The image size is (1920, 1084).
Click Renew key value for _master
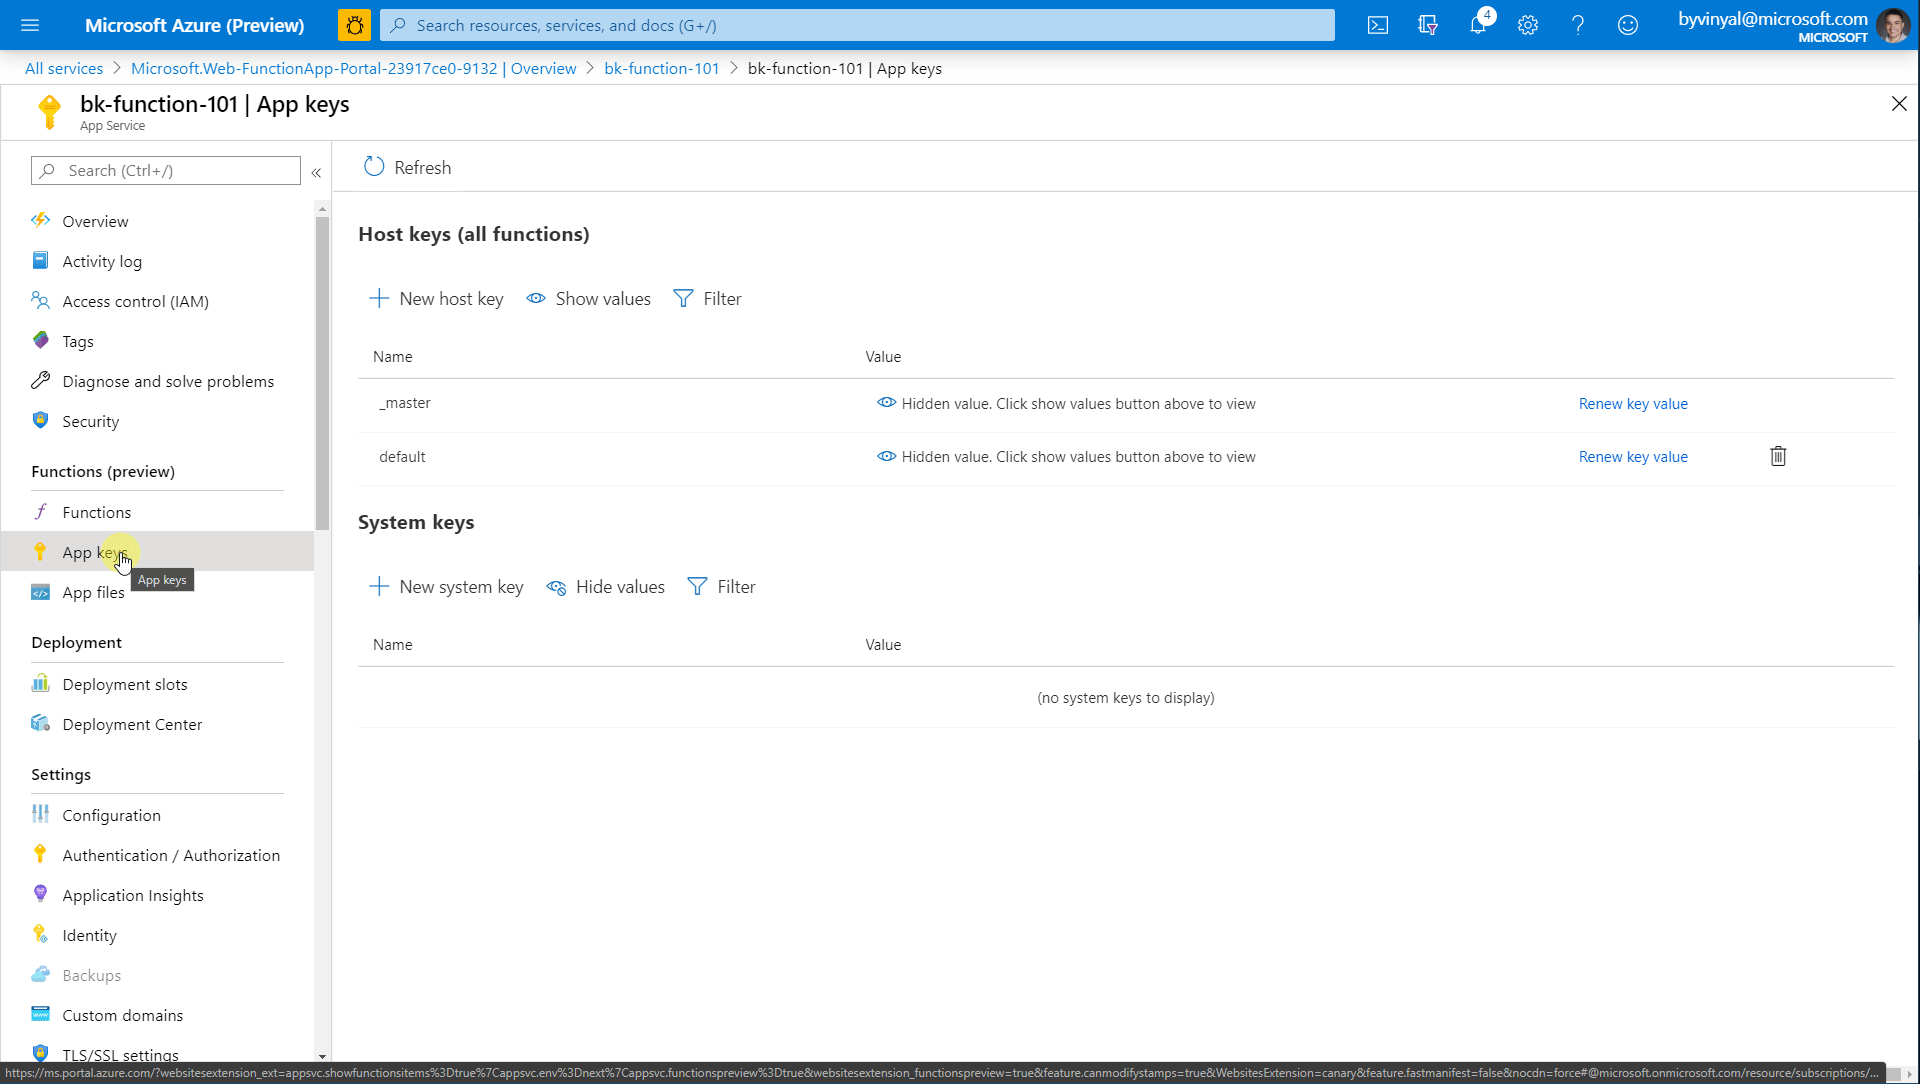coord(1633,404)
